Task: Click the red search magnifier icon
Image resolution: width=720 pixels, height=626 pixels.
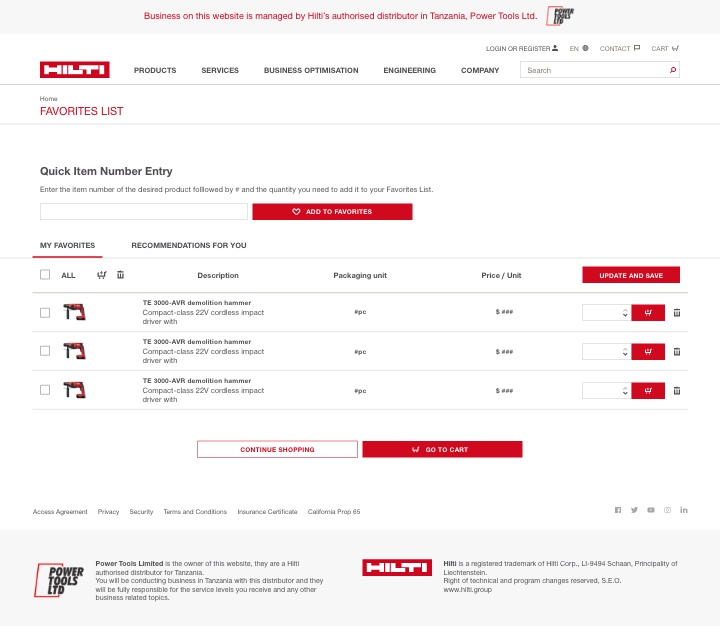Action: [673, 70]
